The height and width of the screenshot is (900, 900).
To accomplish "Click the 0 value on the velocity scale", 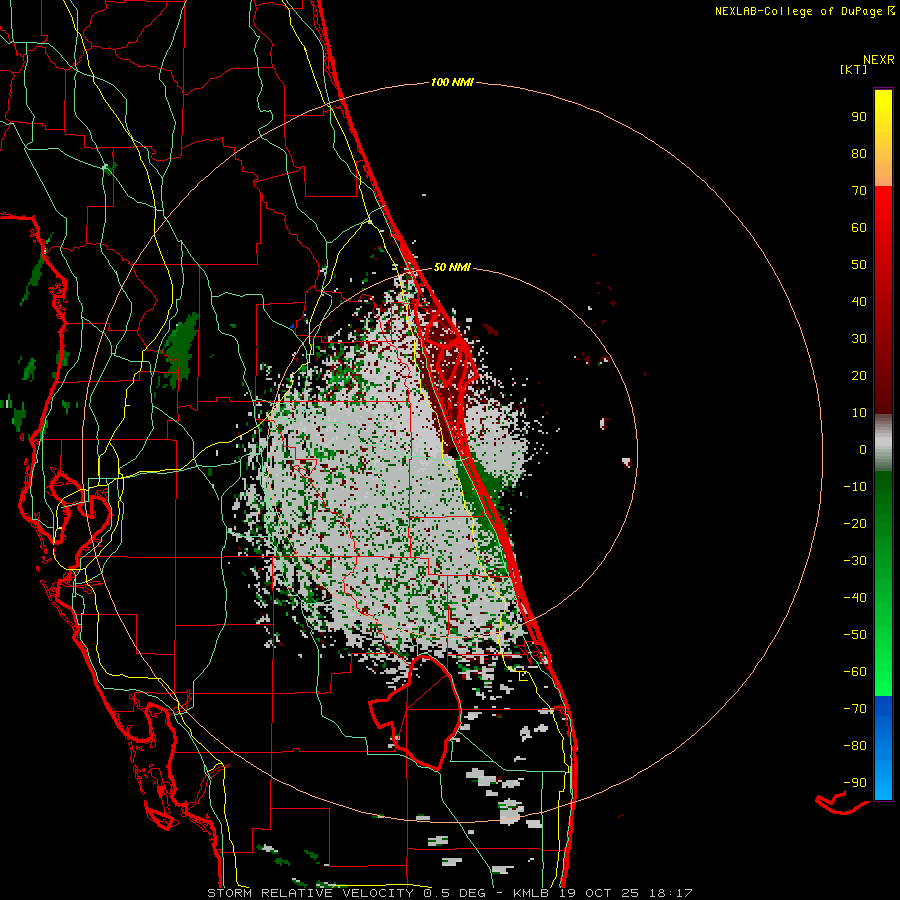I will tap(863, 450).
